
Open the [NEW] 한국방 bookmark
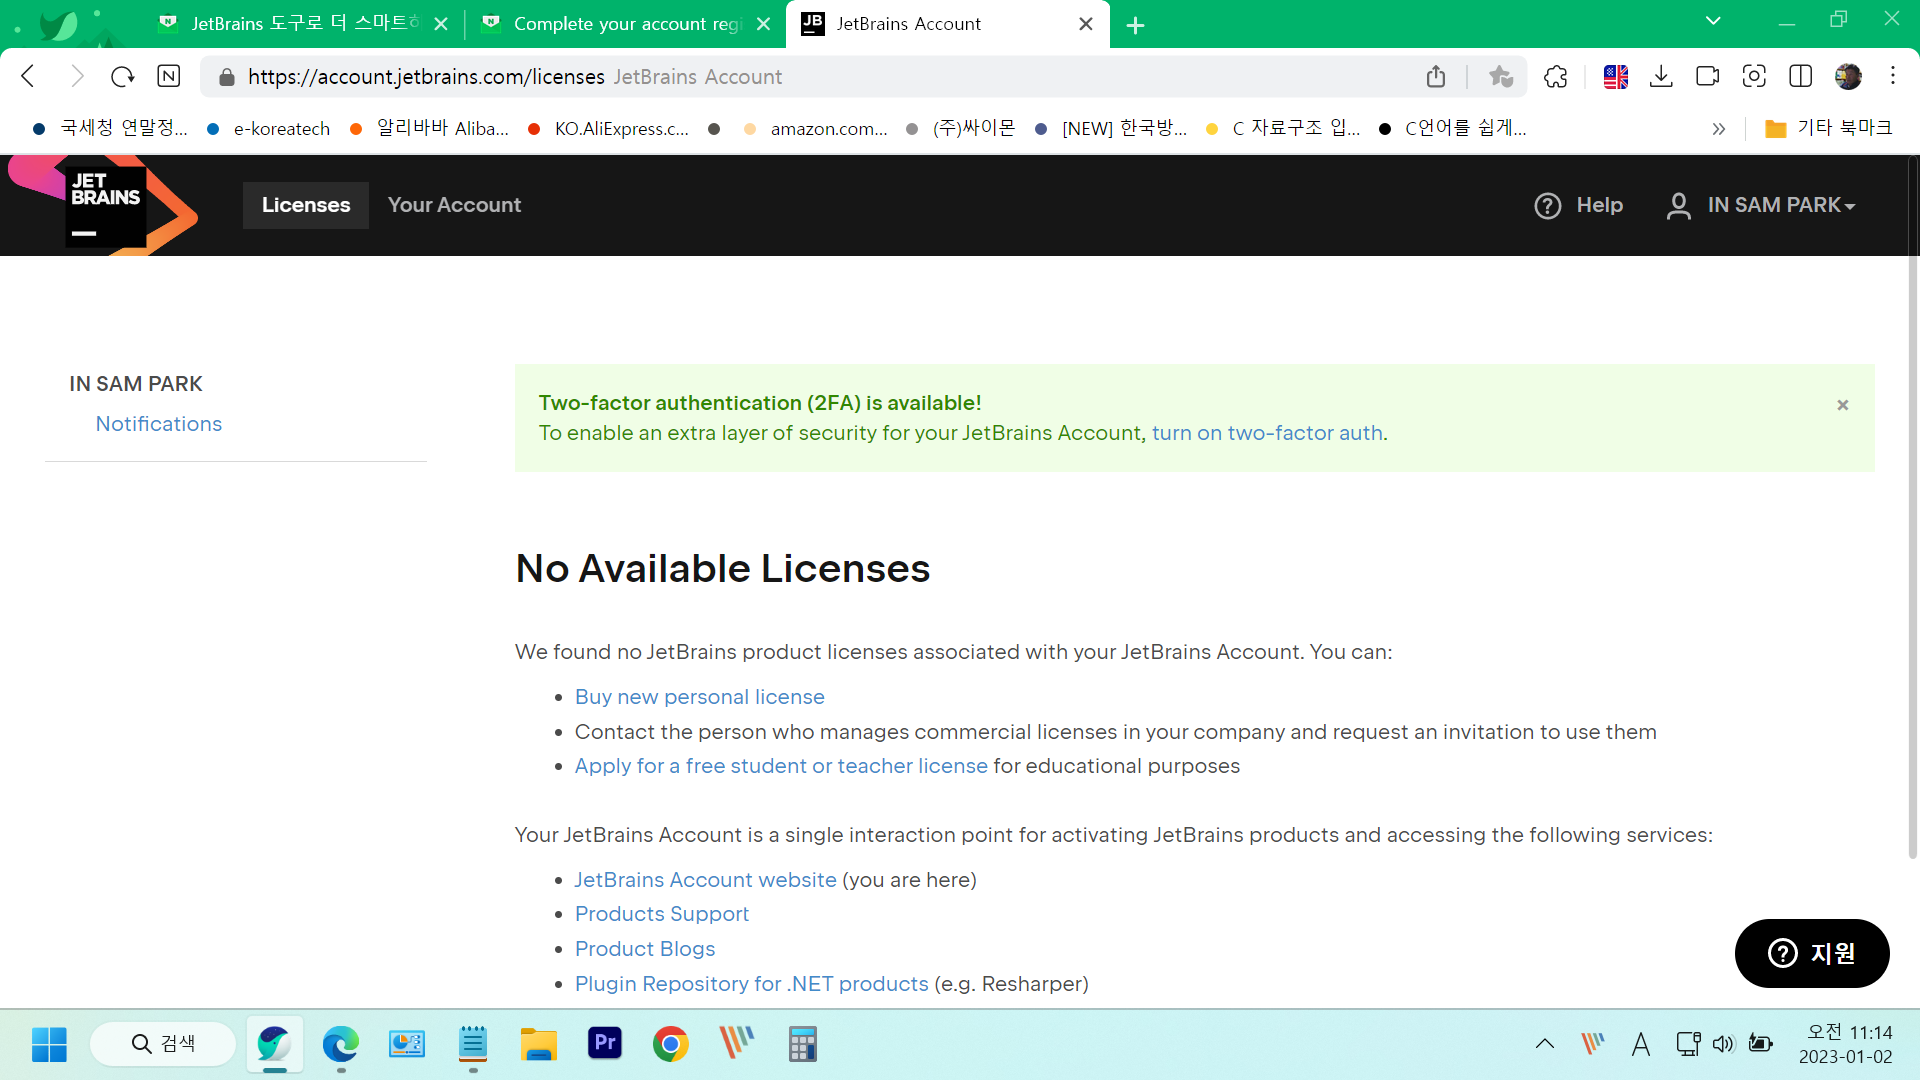pyautogui.click(x=1111, y=128)
